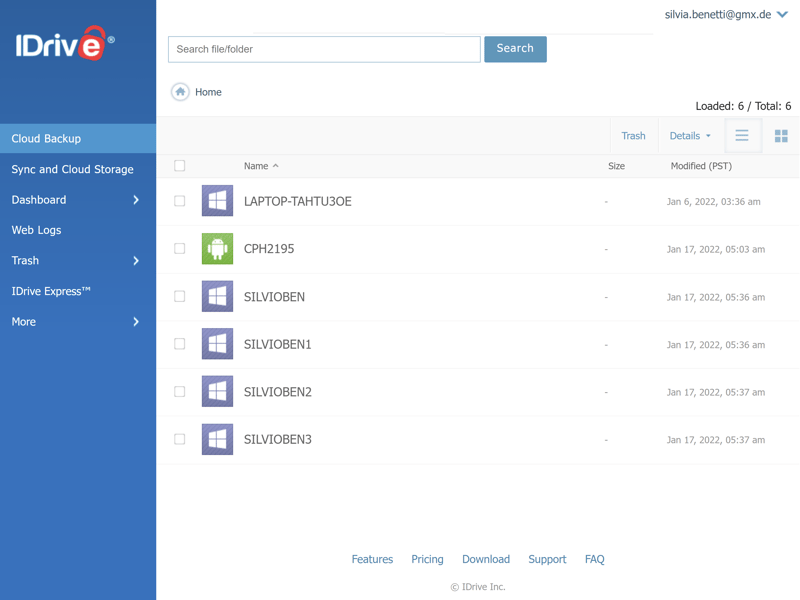Switch to grid thumbnail view

(781, 136)
